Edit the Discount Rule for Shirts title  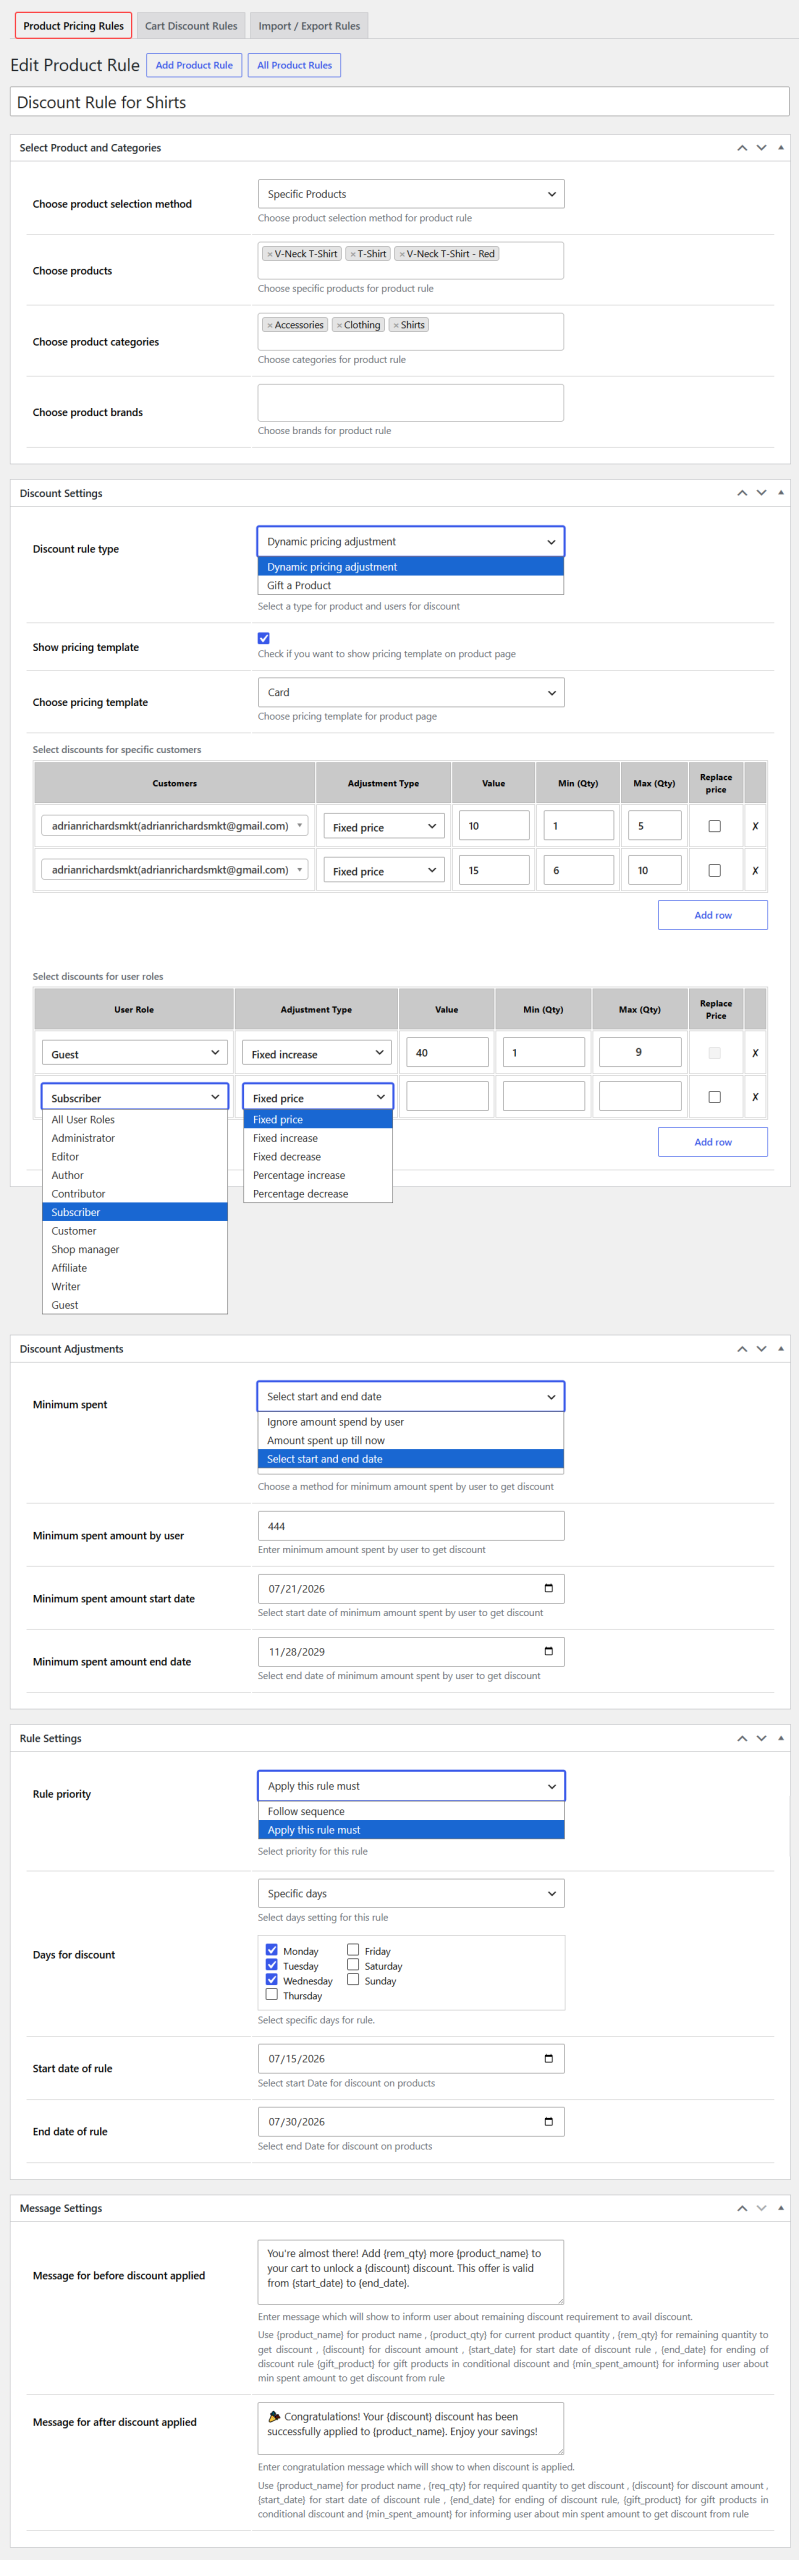pyautogui.click(x=399, y=102)
